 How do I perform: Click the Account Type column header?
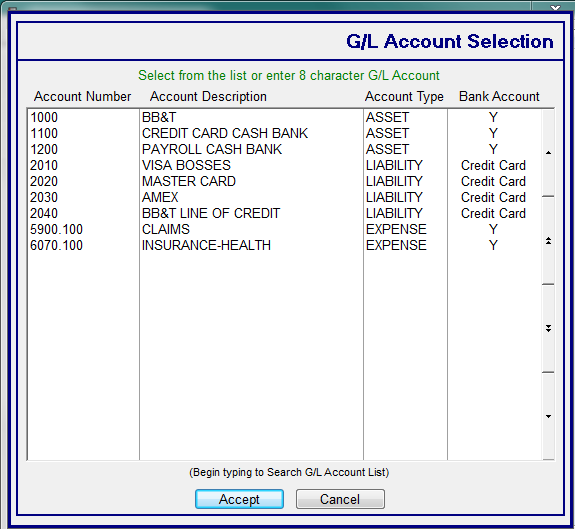[x=404, y=96]
